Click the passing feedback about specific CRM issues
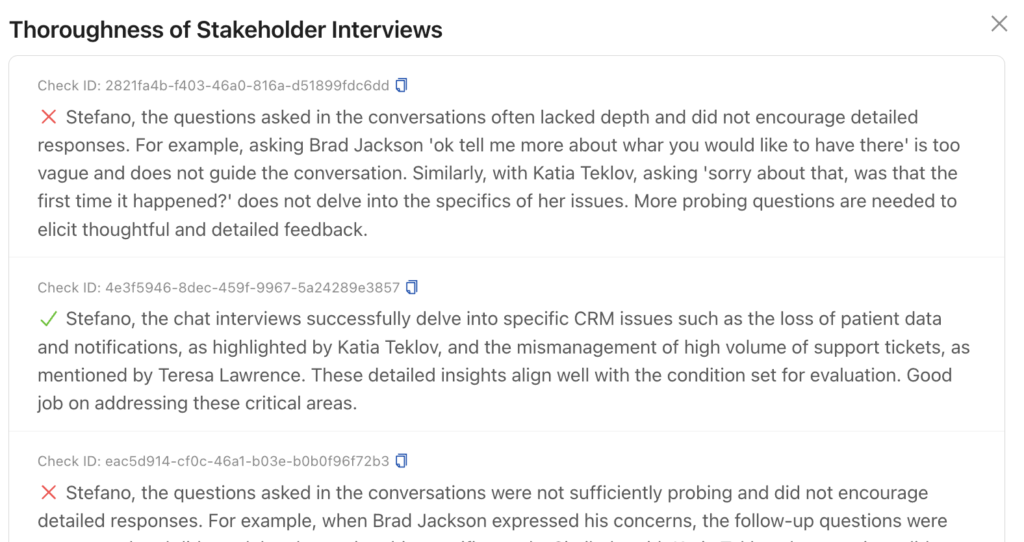This screenshot has width=1024, height=542. pos(500,361)
